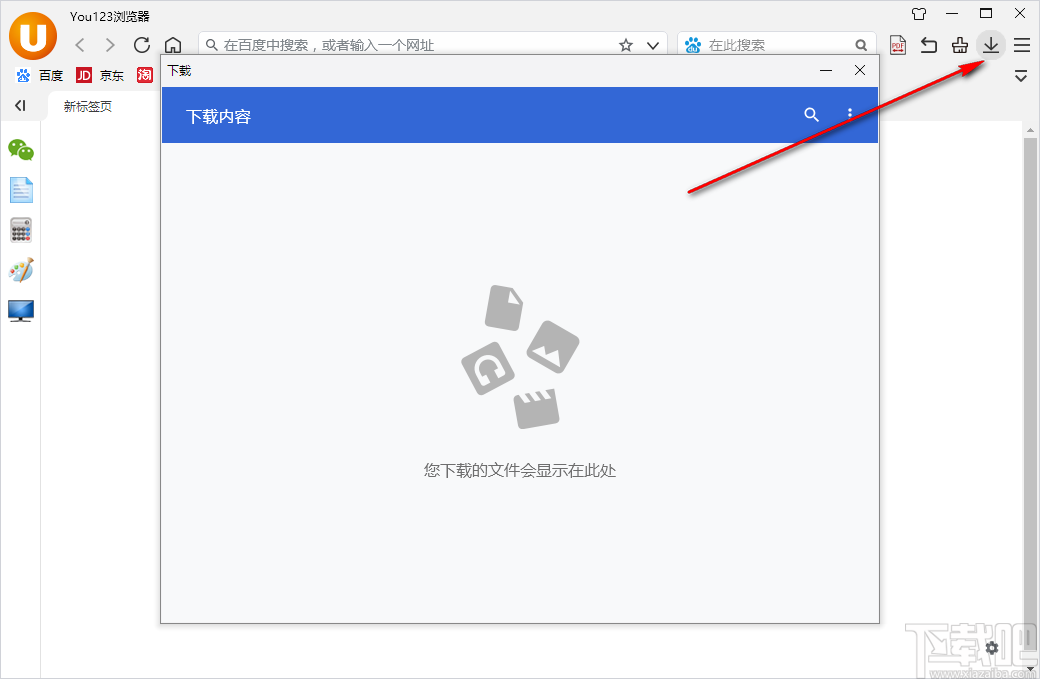Open the notepad icon in the sidebar
The image size is (1040, 679).
(21, 190)
